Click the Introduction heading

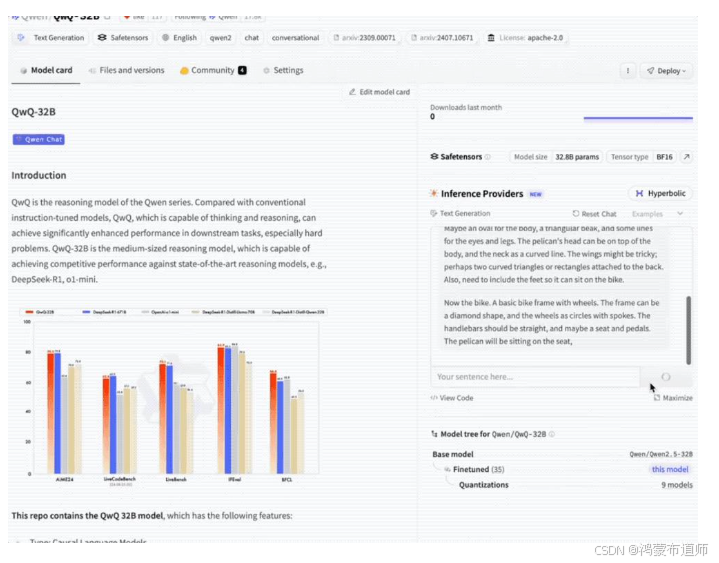click(x=39, y=175)
